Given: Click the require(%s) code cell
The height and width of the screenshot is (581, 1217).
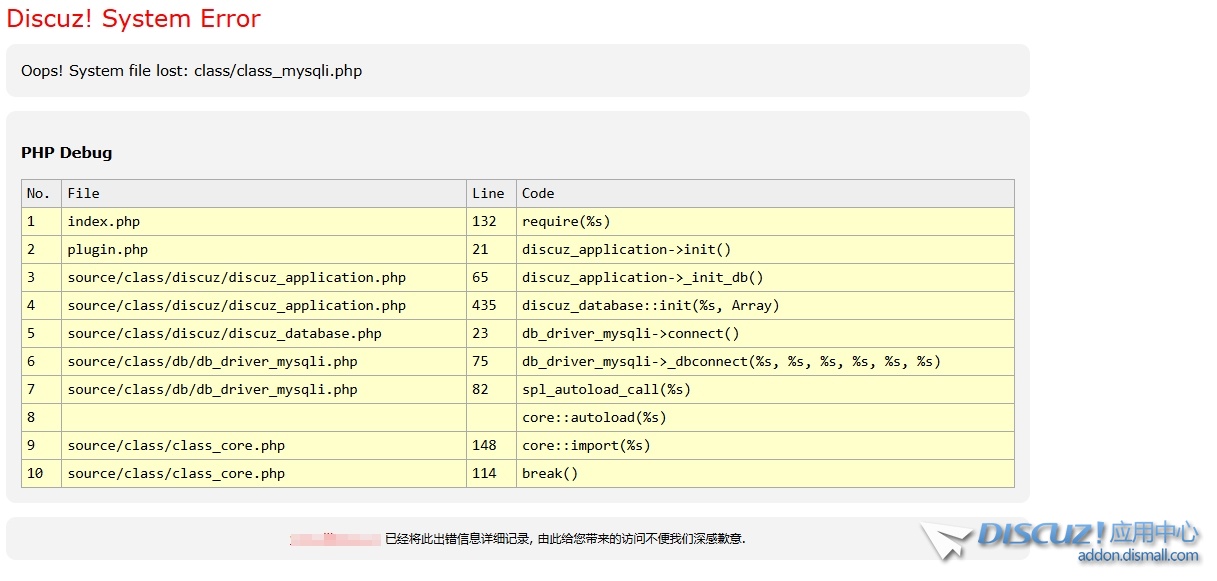Looking at the screenshot, I should [566, 221].
